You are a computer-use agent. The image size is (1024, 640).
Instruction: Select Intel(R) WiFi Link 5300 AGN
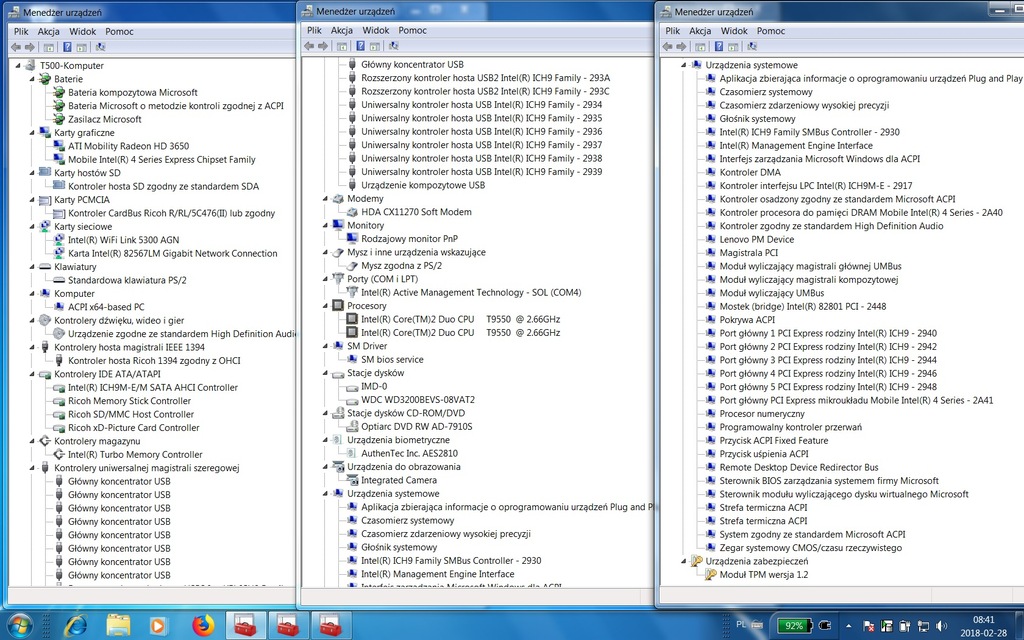click(123, 240)
